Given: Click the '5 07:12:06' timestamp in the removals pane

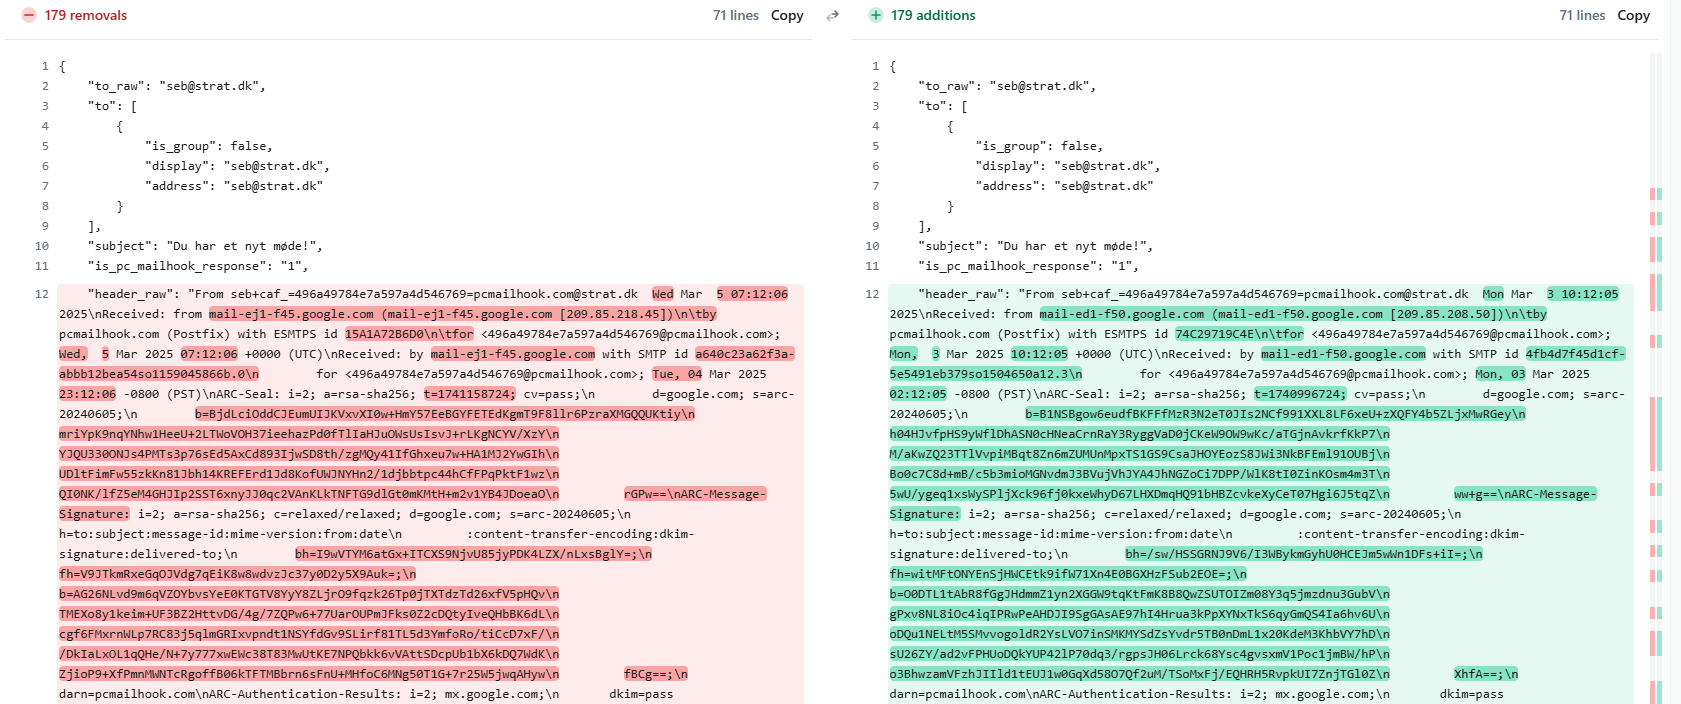Looking at the screenshot, I should point(752,294).
